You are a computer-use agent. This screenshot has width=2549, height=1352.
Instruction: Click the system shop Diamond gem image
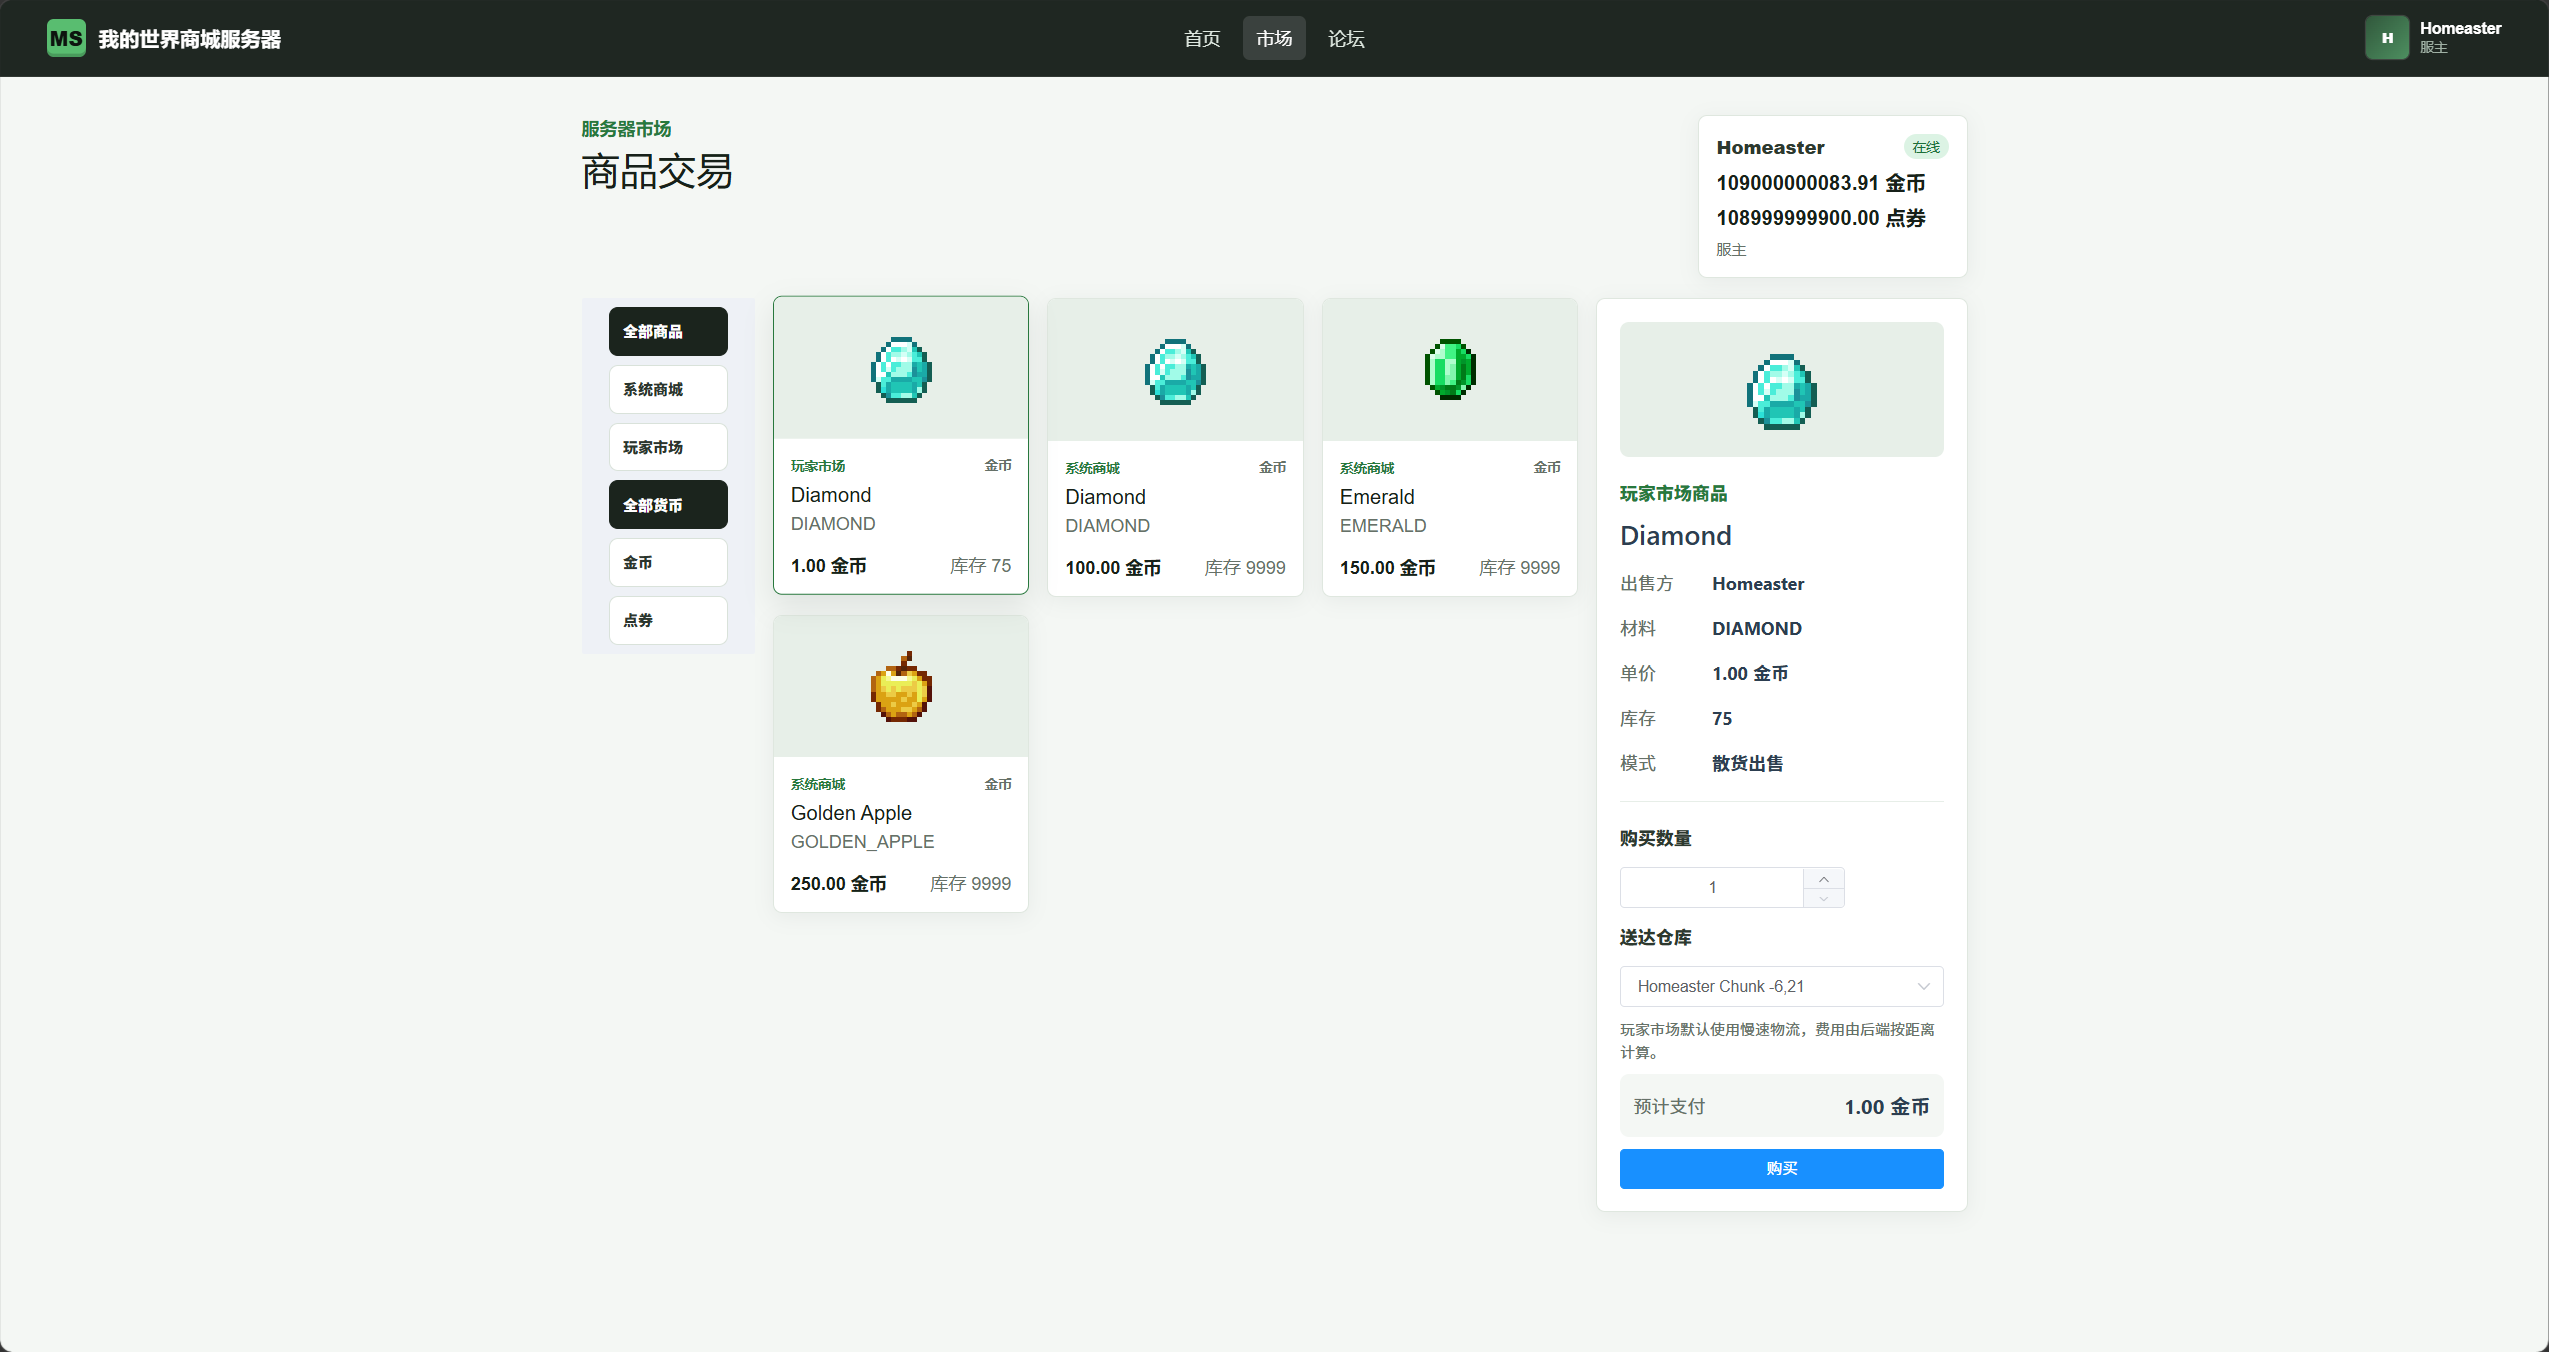click(x=1175, y=371)
